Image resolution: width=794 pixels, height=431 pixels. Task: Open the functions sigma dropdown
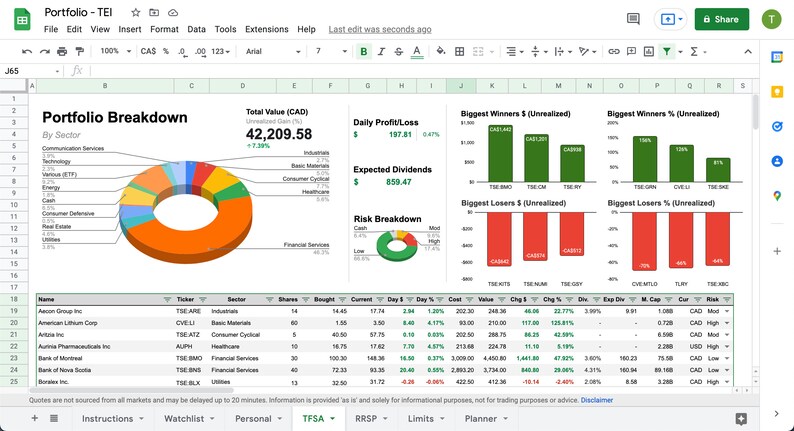pyautogui.click(x=698, y=51)
